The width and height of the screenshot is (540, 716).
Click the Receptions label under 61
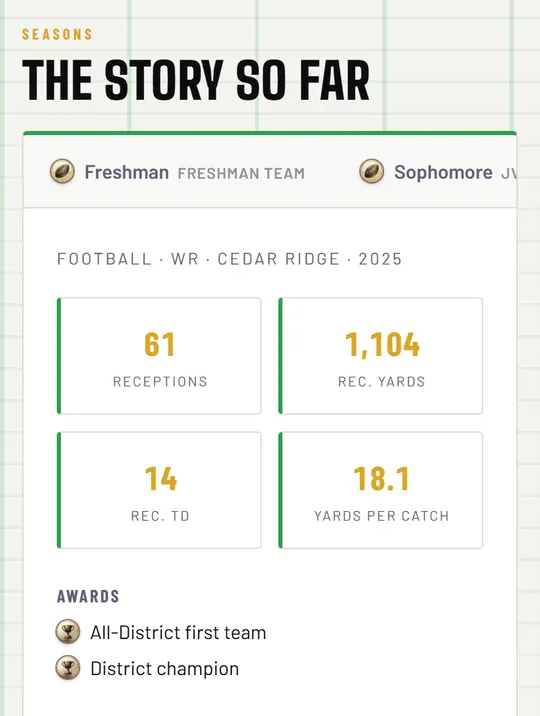[x=160, y=381]
